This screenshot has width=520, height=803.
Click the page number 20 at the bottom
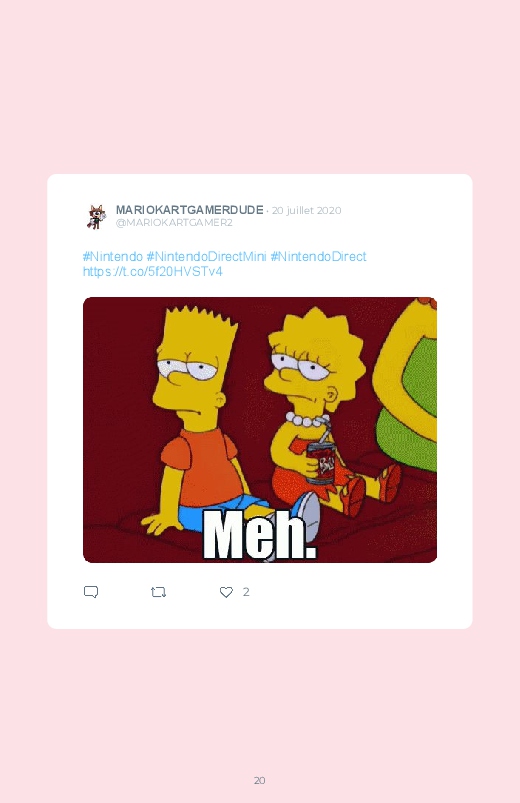260,780
